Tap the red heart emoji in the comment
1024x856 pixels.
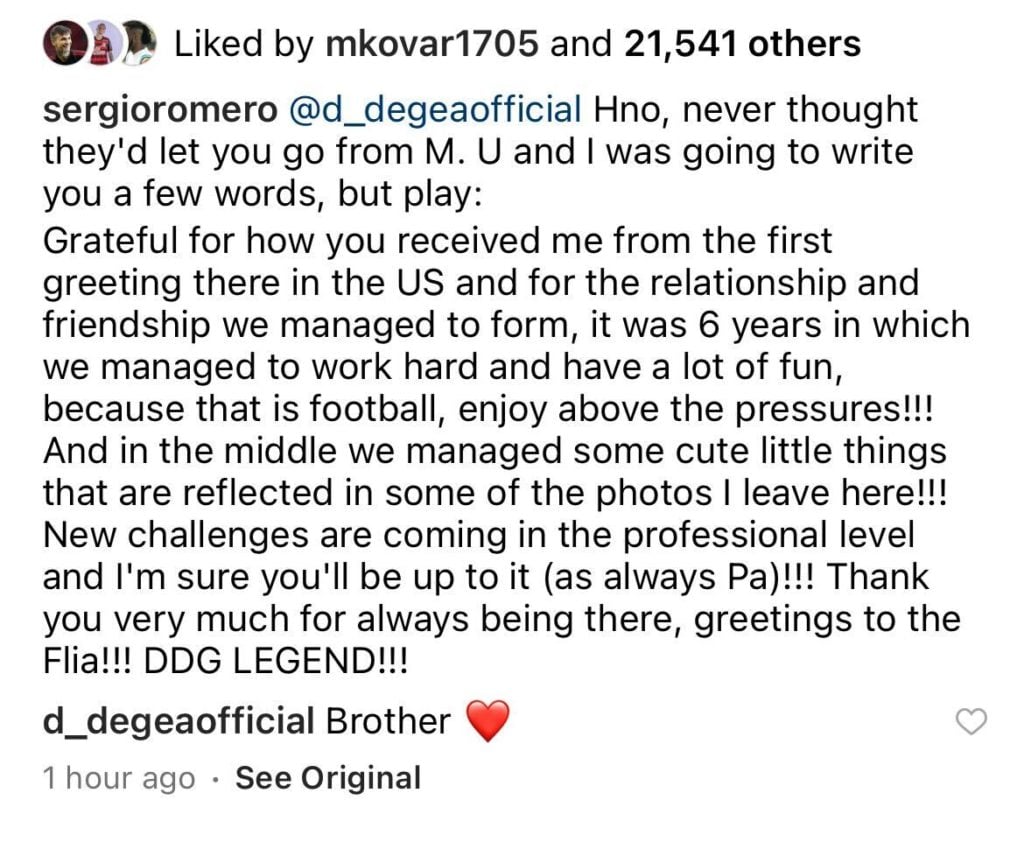(487, 721)
